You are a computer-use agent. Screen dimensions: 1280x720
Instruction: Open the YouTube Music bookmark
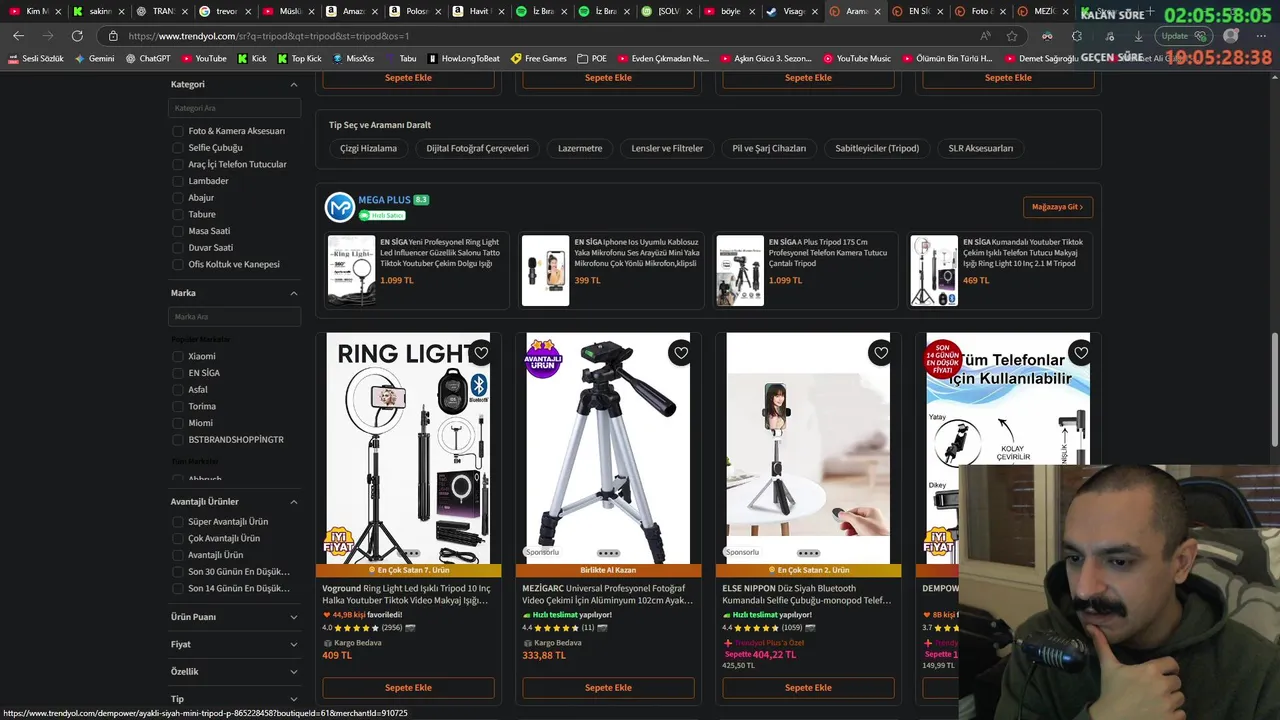coord(856,58)
